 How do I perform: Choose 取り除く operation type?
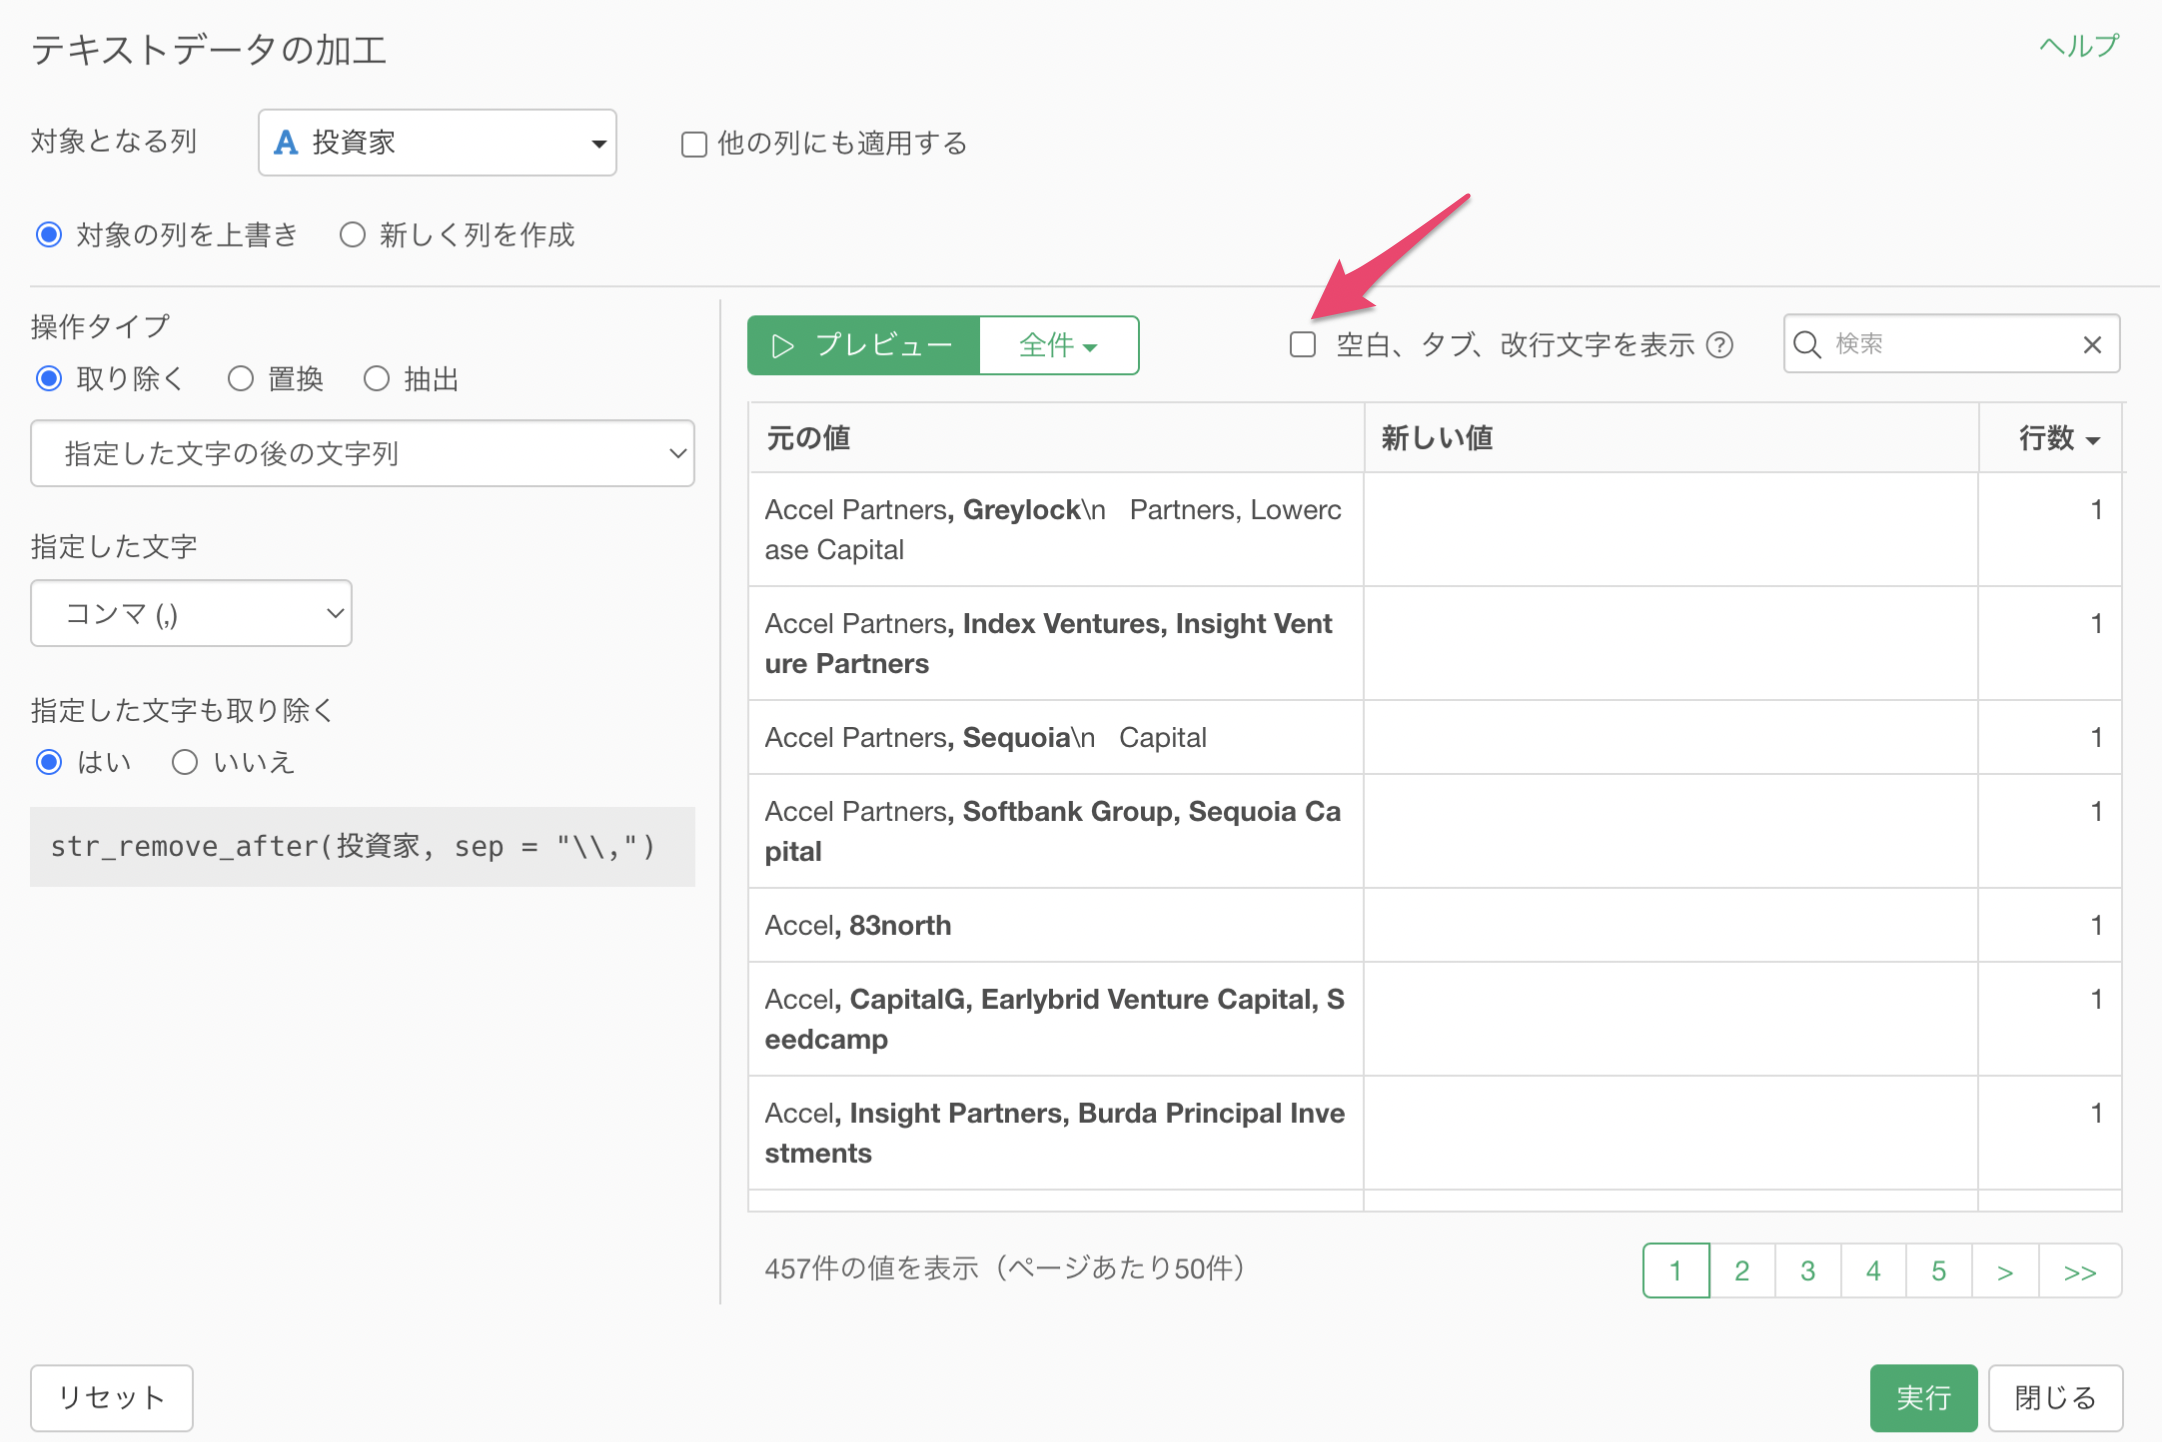(49, 379)
